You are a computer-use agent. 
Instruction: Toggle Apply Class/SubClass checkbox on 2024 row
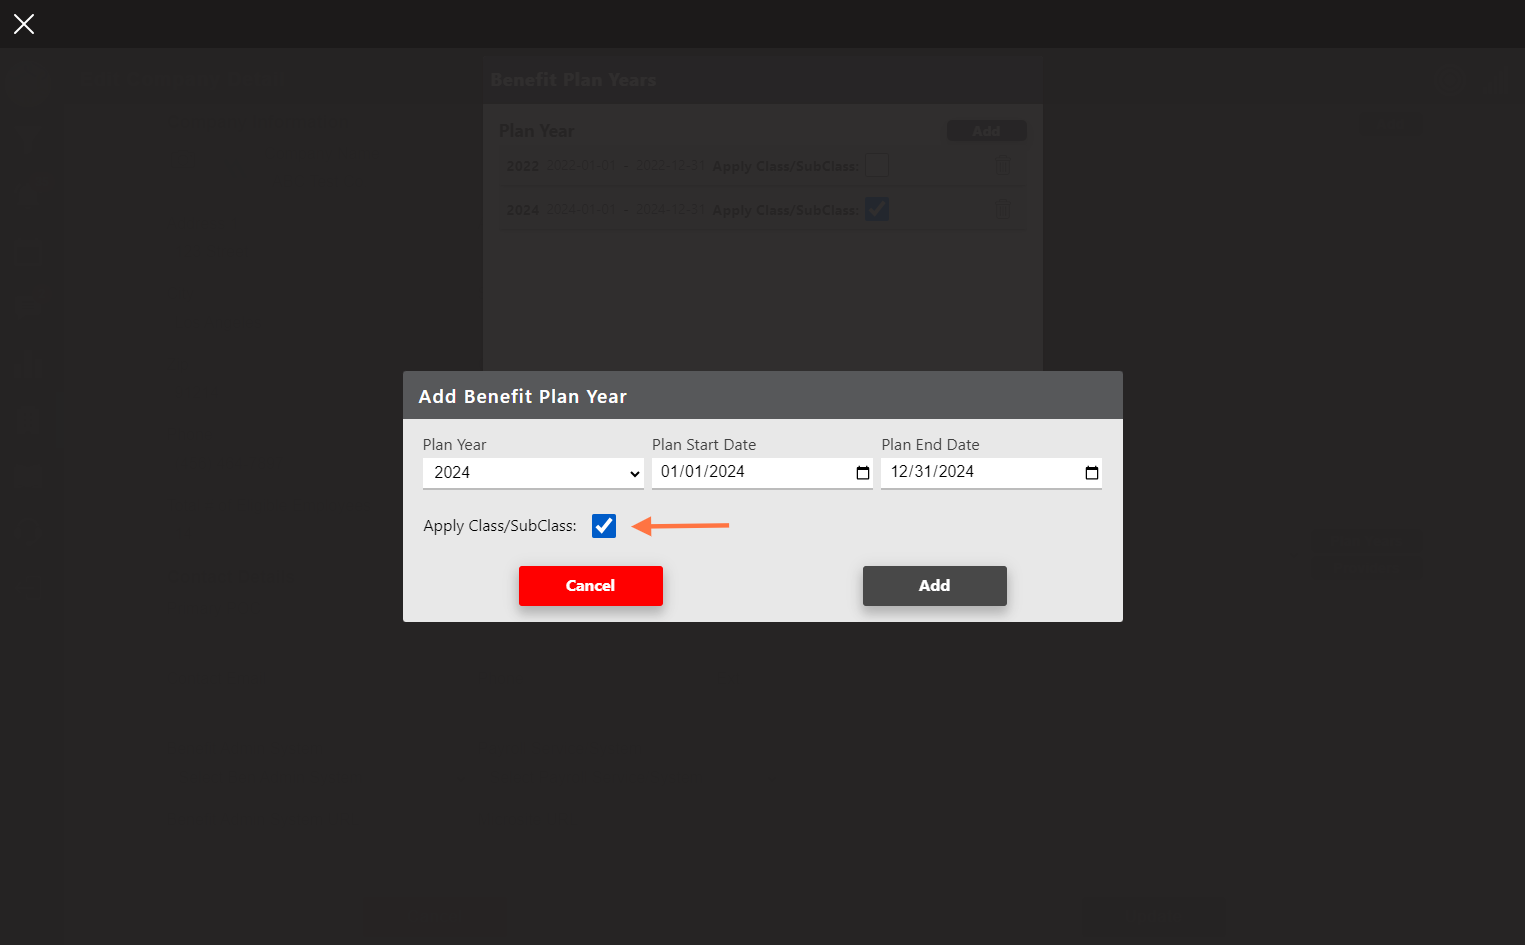(877, 209)
